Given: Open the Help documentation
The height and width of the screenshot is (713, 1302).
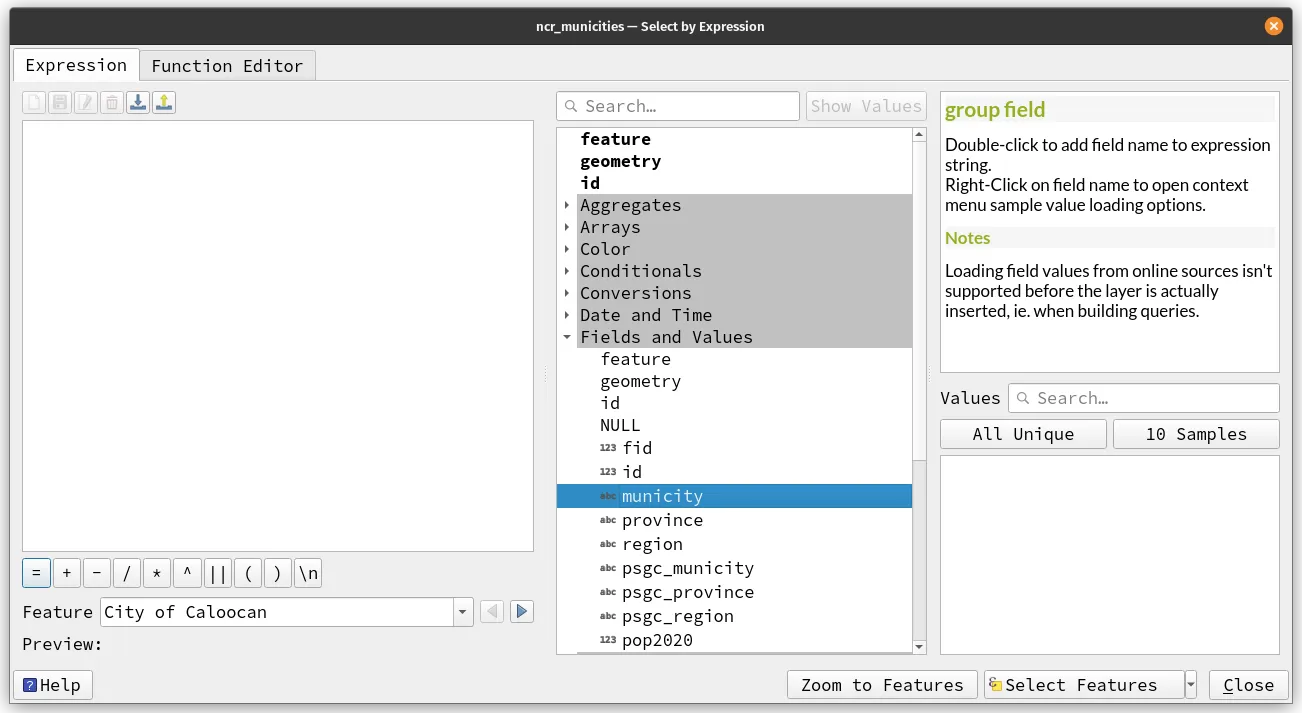Looking at the screenshot, I should [52, 685].
